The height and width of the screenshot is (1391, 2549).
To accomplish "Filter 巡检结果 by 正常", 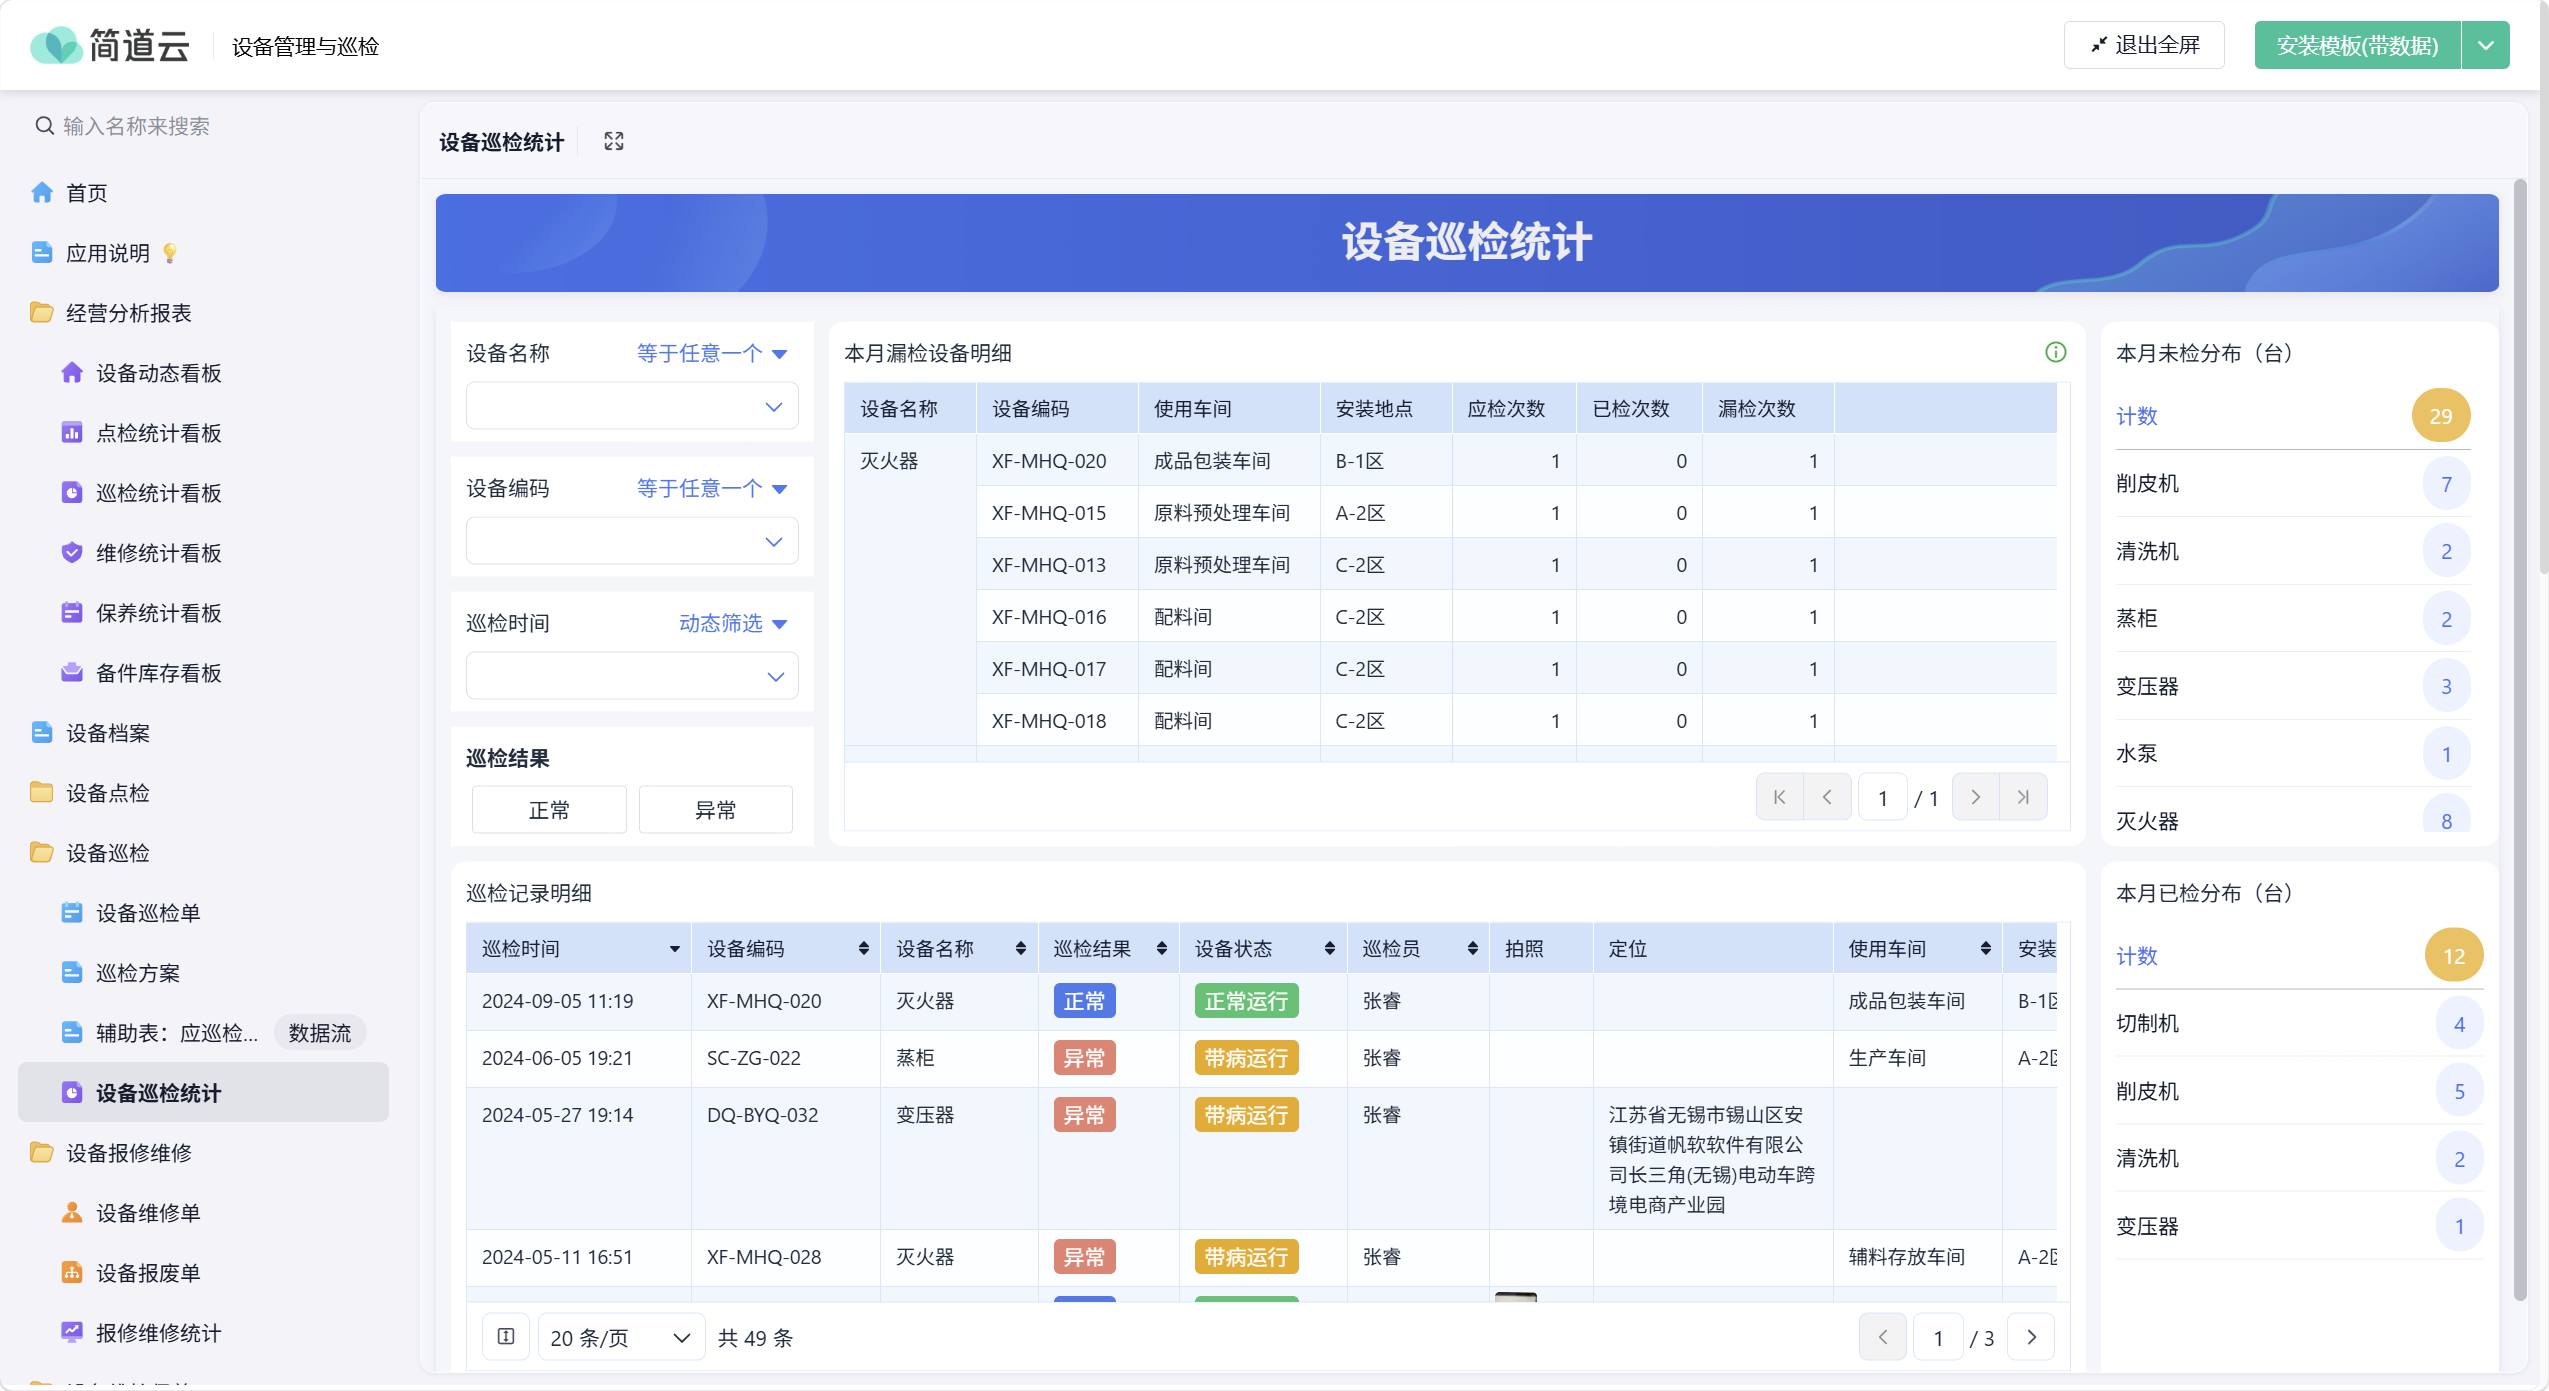I will pos(549,809).
